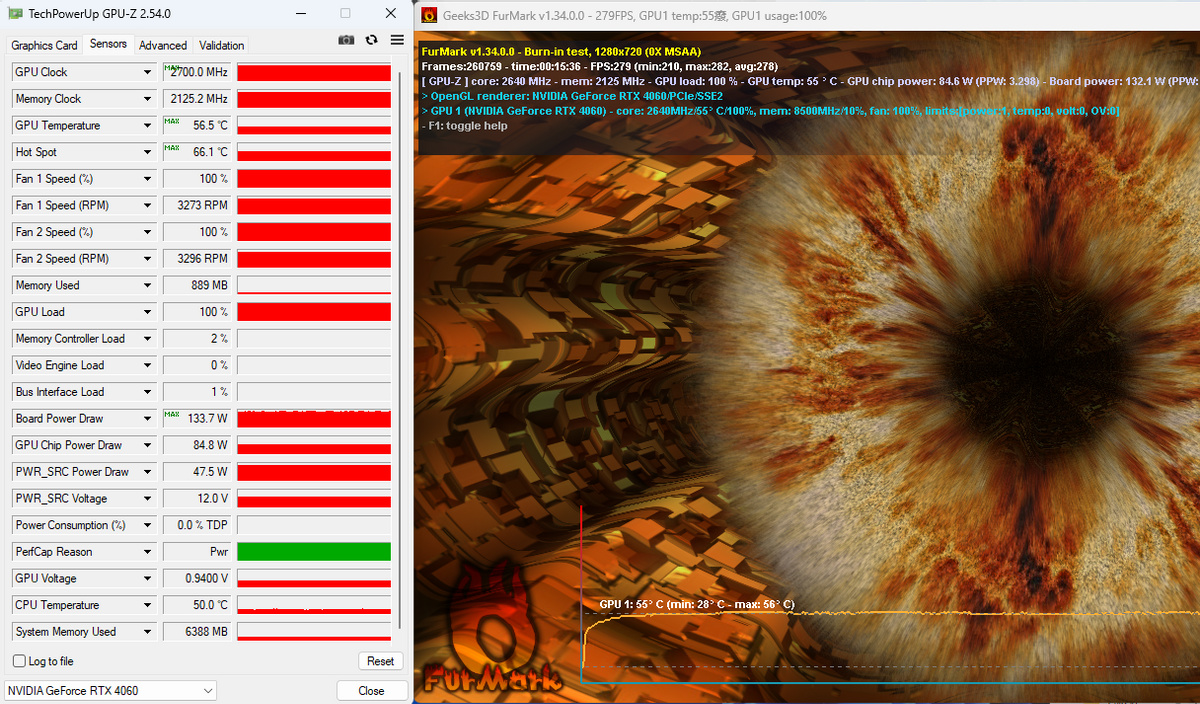Click the FurMark OpenGL renderer info line
1200x704 pixels.
[x=572, y=96]
